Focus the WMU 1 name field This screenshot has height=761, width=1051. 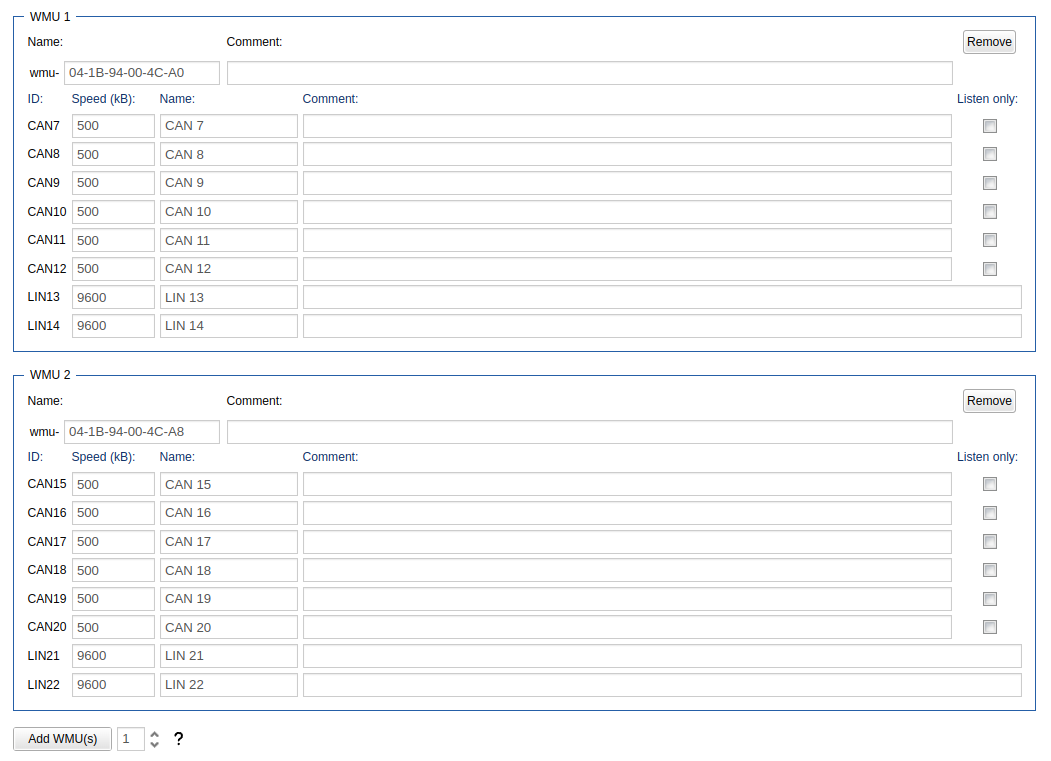[x=141, y=73]
